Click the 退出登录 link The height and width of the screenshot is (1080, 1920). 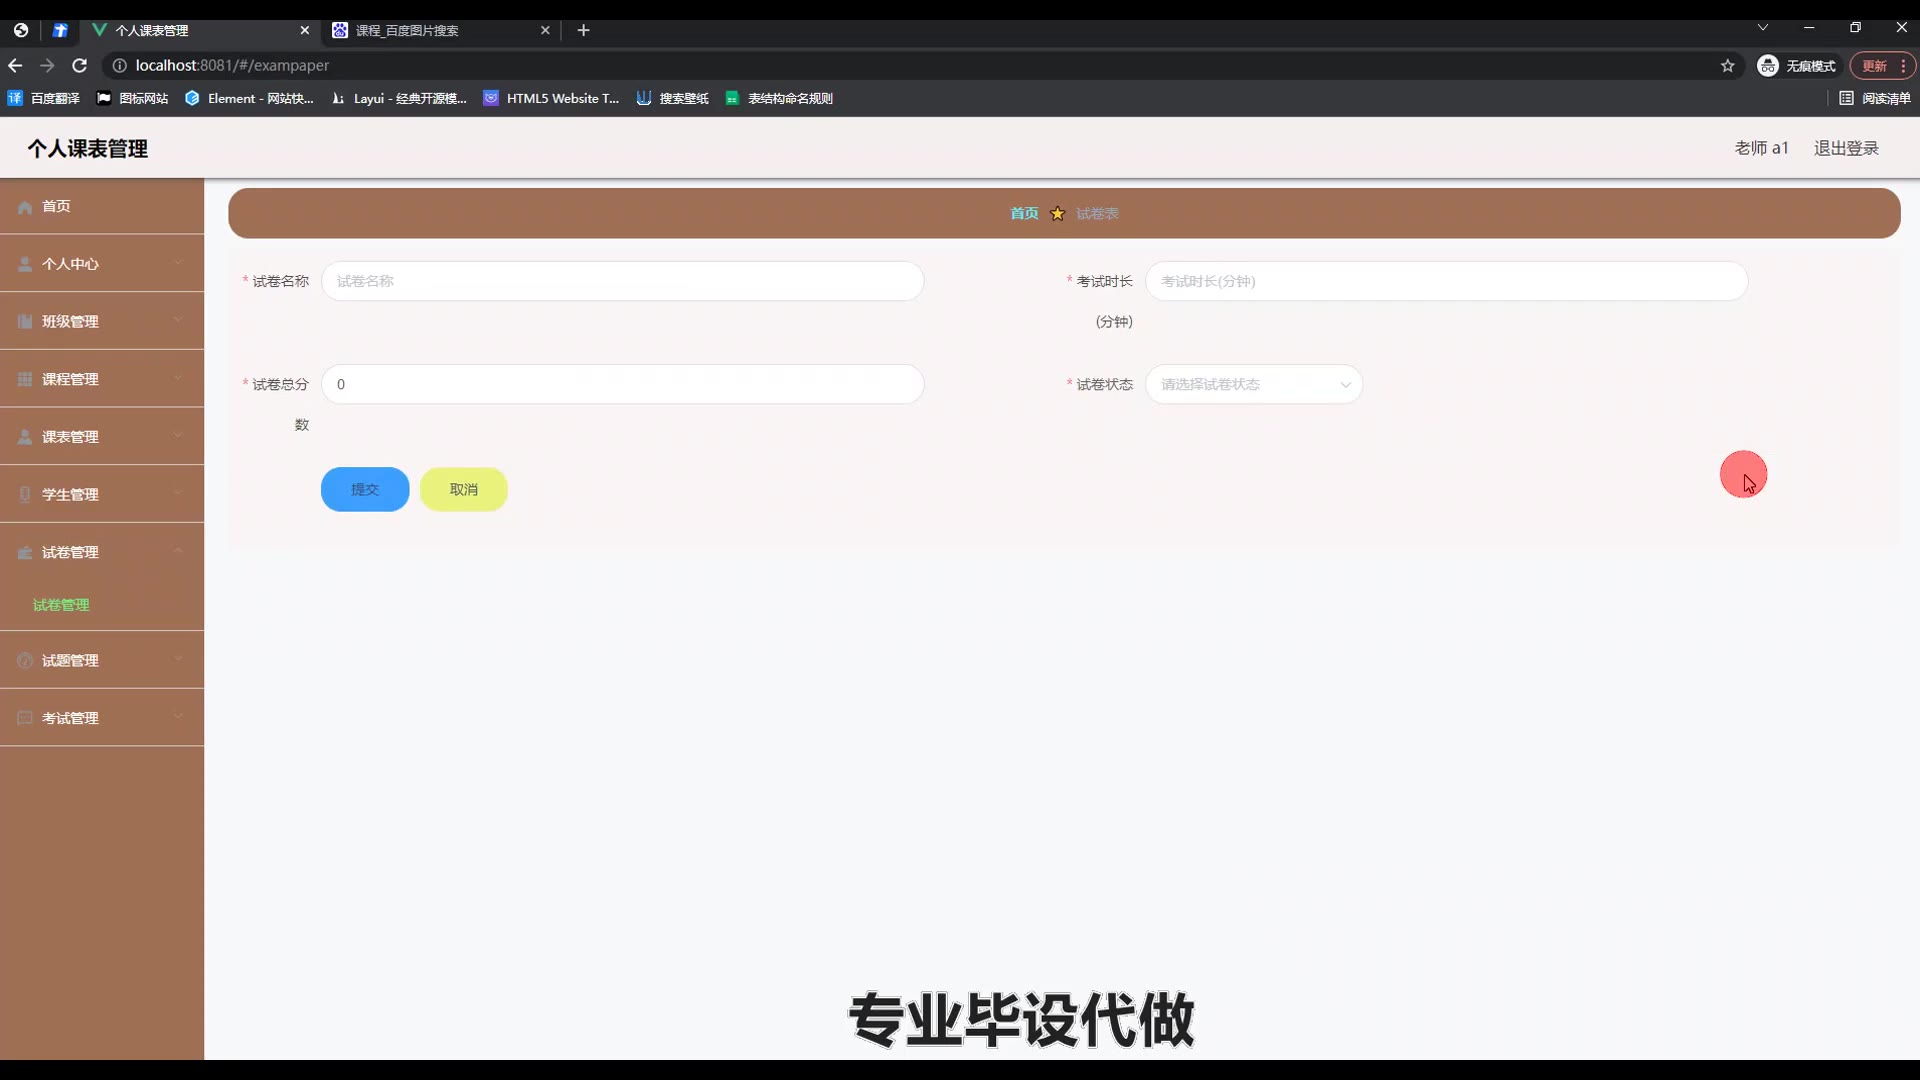tap(1846, 149)
